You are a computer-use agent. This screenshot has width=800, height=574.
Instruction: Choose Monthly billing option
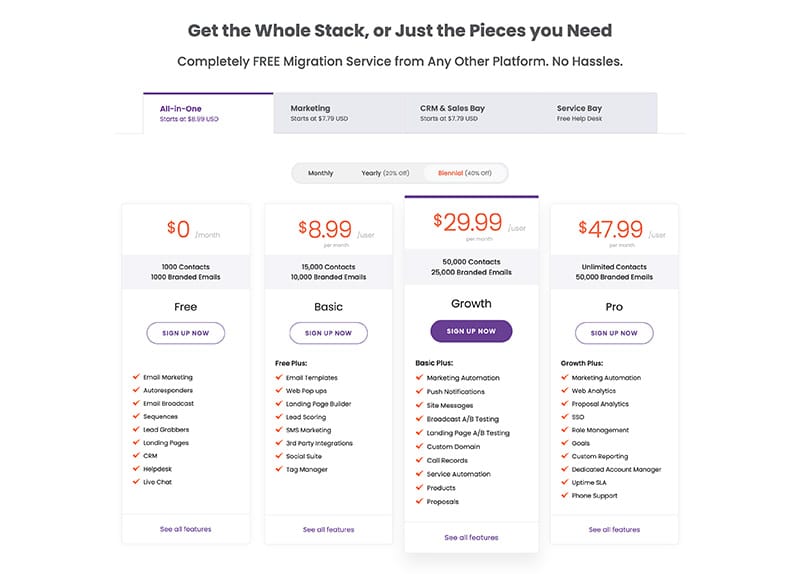point(320,173)
